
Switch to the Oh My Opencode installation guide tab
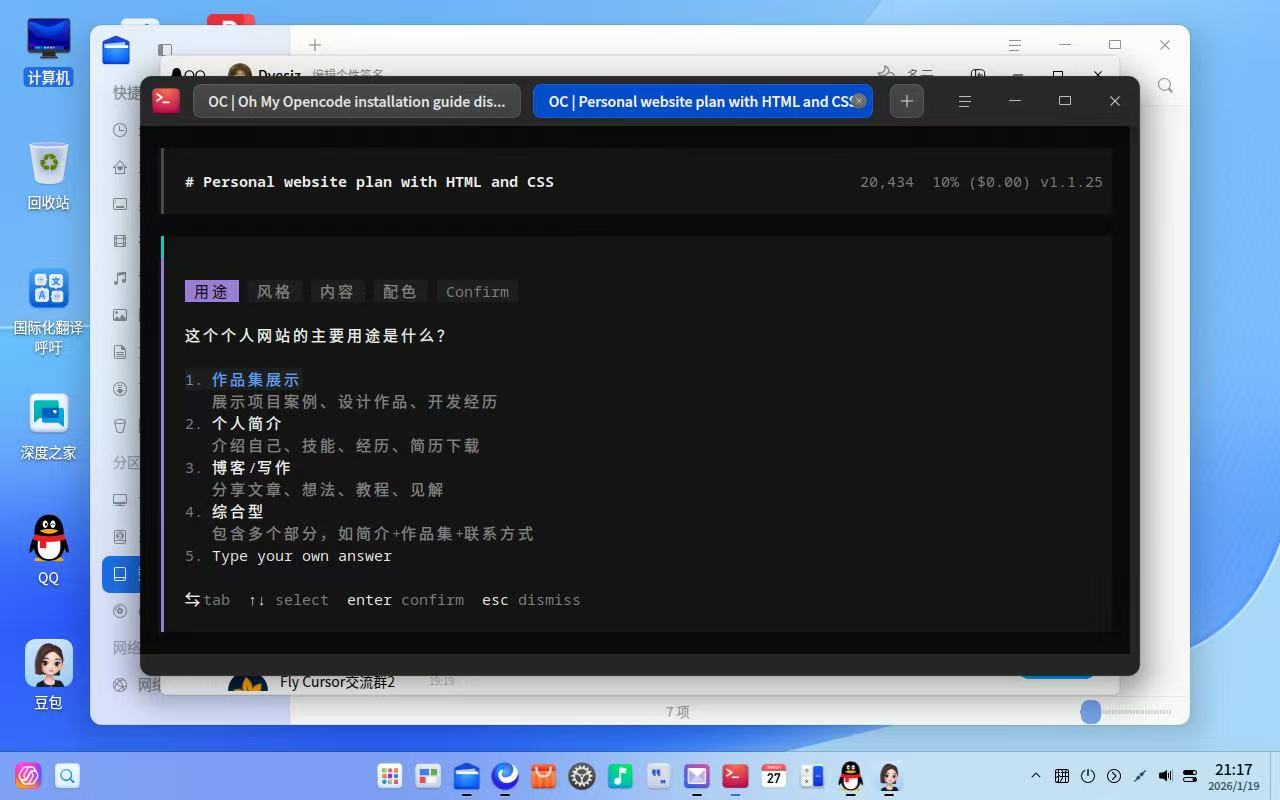[356, 101]
